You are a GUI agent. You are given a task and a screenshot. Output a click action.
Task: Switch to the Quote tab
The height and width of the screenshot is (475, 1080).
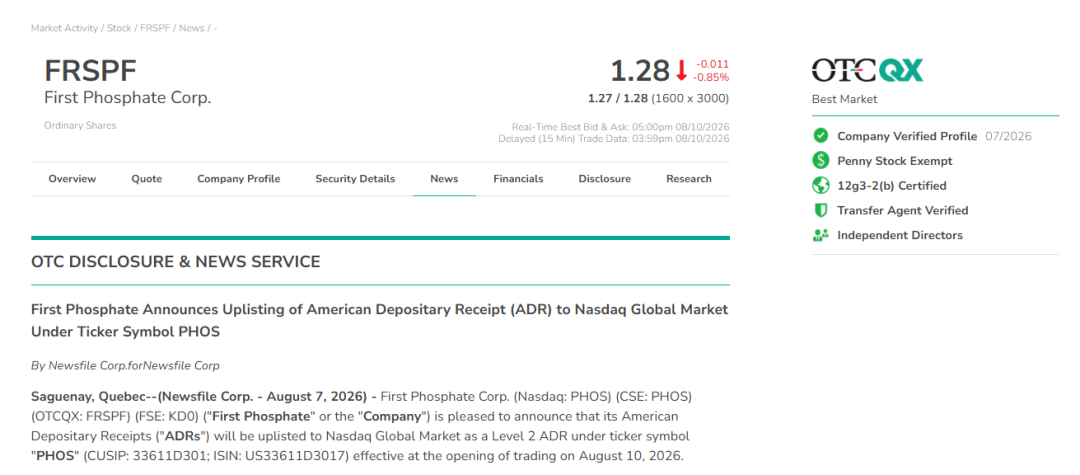(x=147, y=179)
